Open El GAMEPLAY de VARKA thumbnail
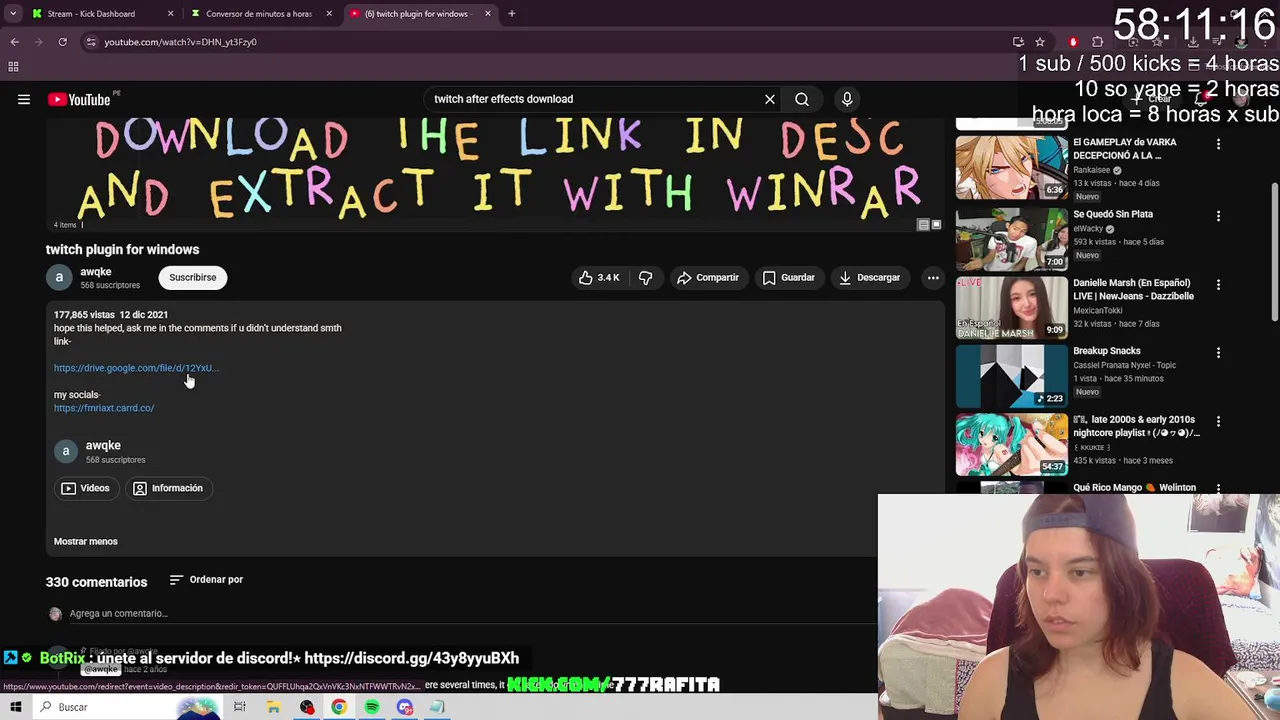1280x720 pixels. (1011, 167)
